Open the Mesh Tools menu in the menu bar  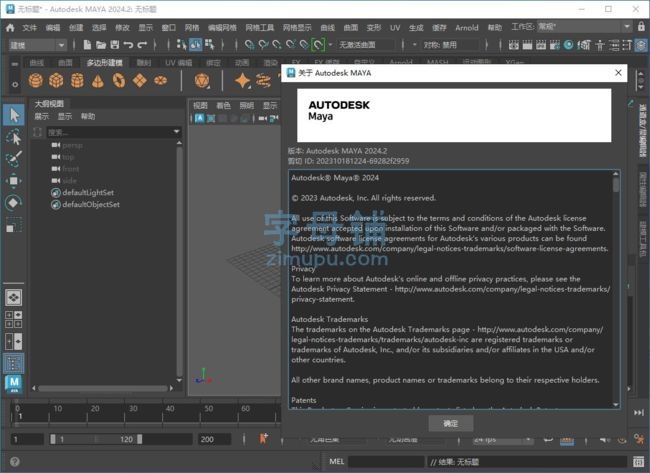coord(260,28)
